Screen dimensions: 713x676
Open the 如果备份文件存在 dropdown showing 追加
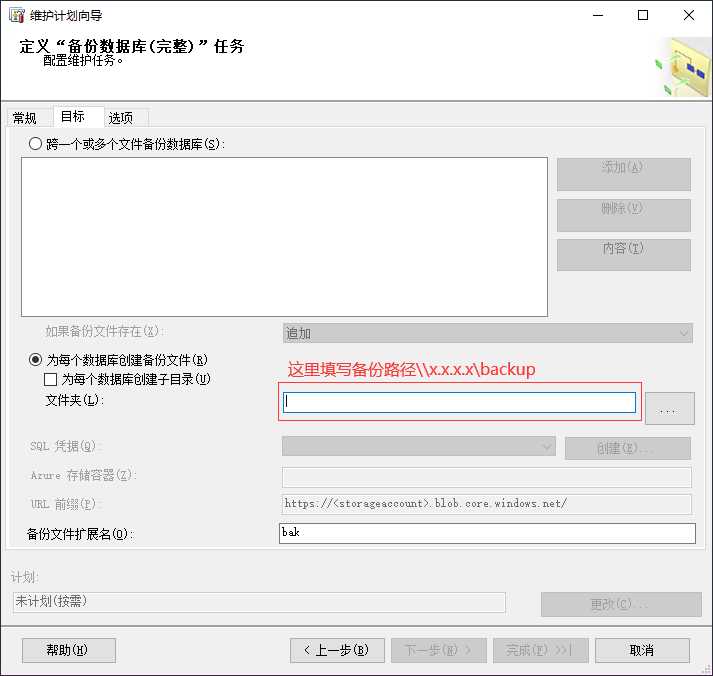pyautogui.click(x=487, y=333)
